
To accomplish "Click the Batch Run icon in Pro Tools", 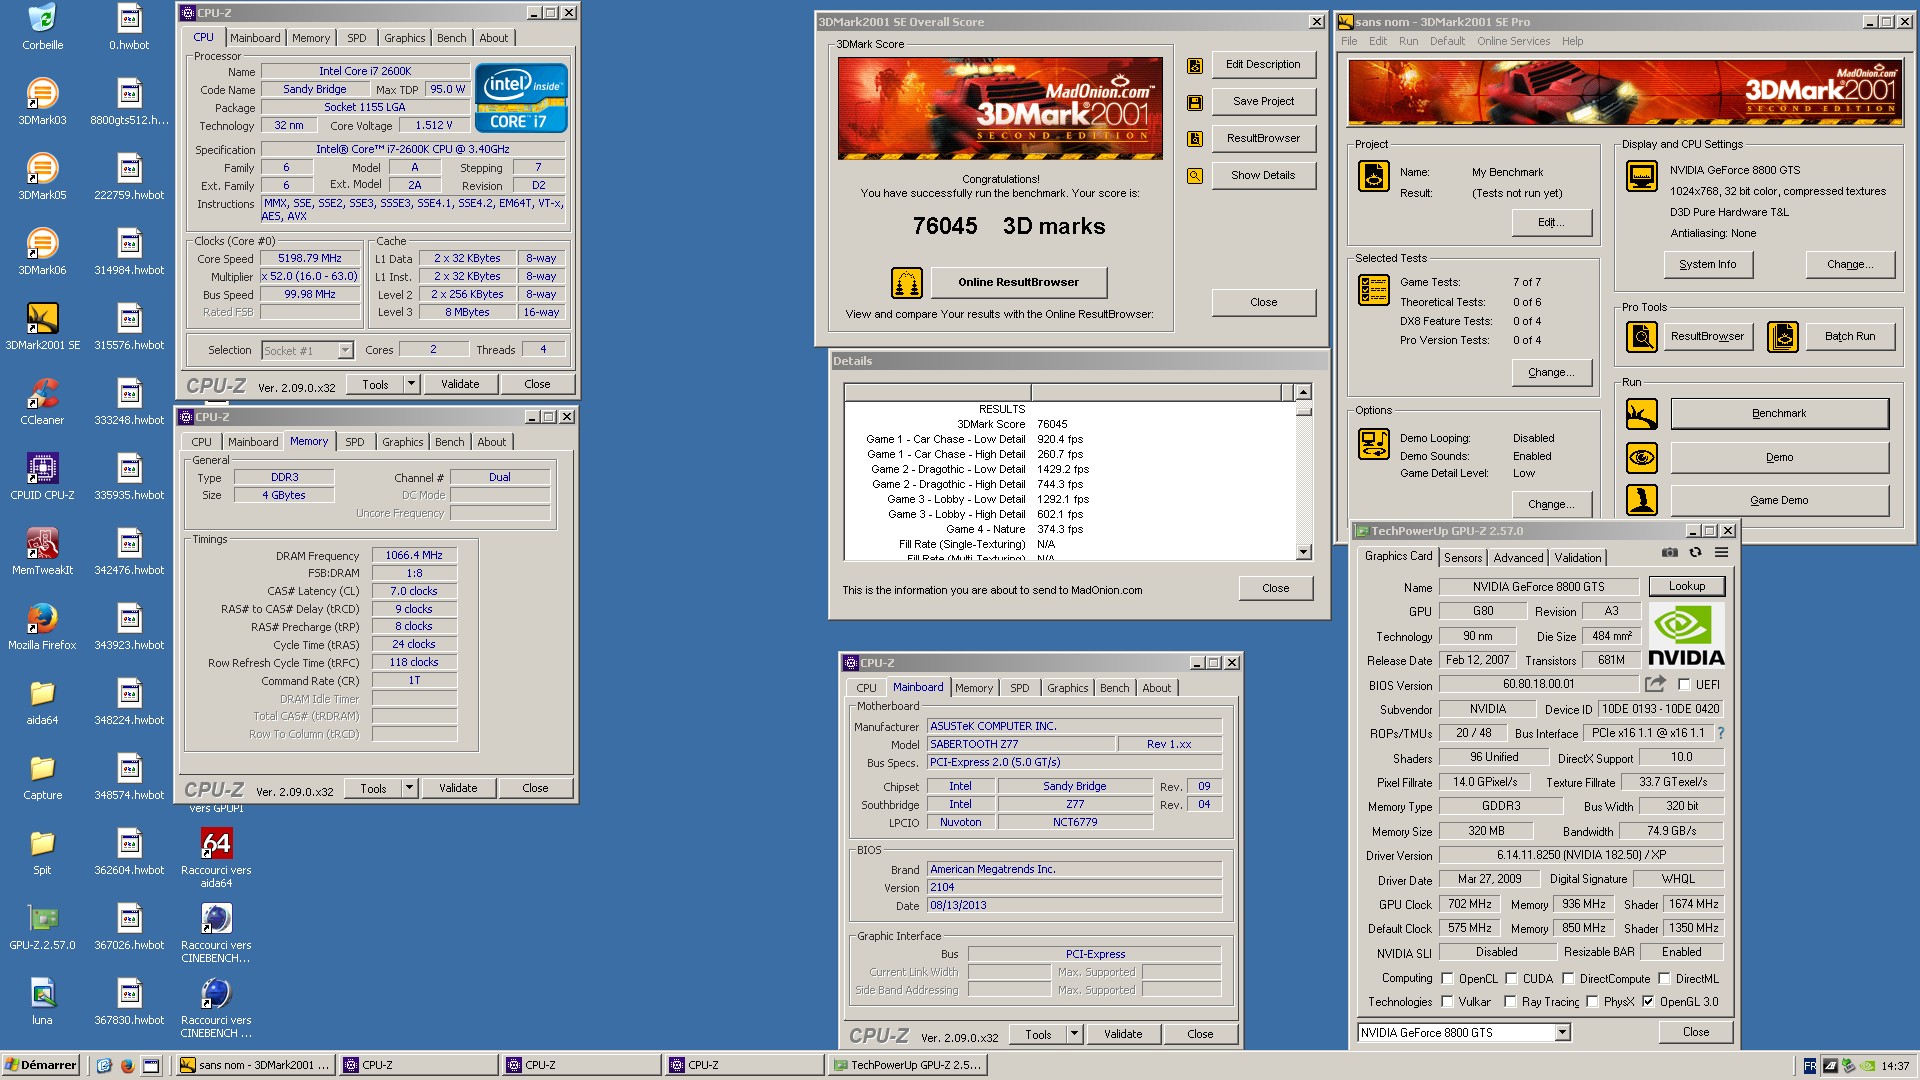I will tap(1783, 337).
